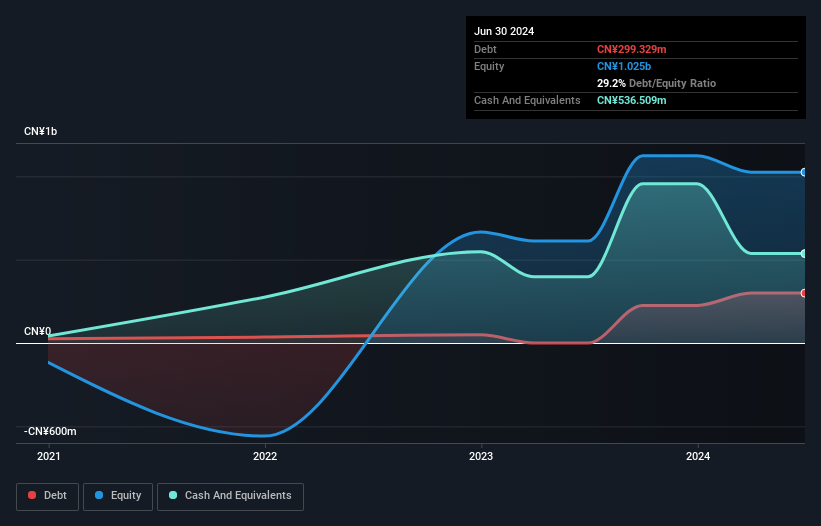Click the 29.2% Debt/Equity Ratio text

click(656, 83)
